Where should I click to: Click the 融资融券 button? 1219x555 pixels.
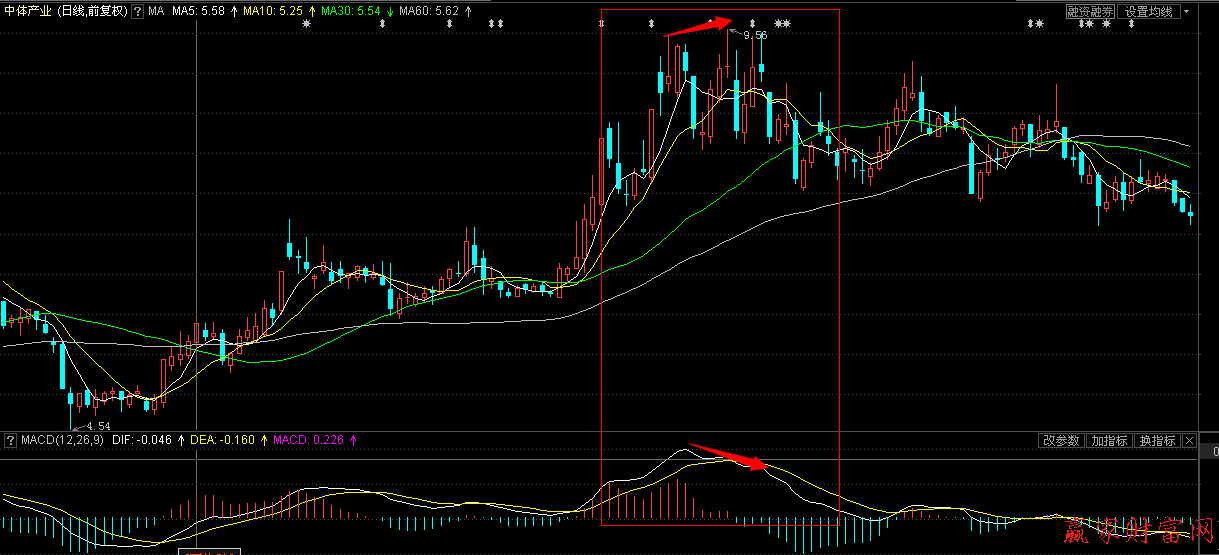tap(1089, 12)
